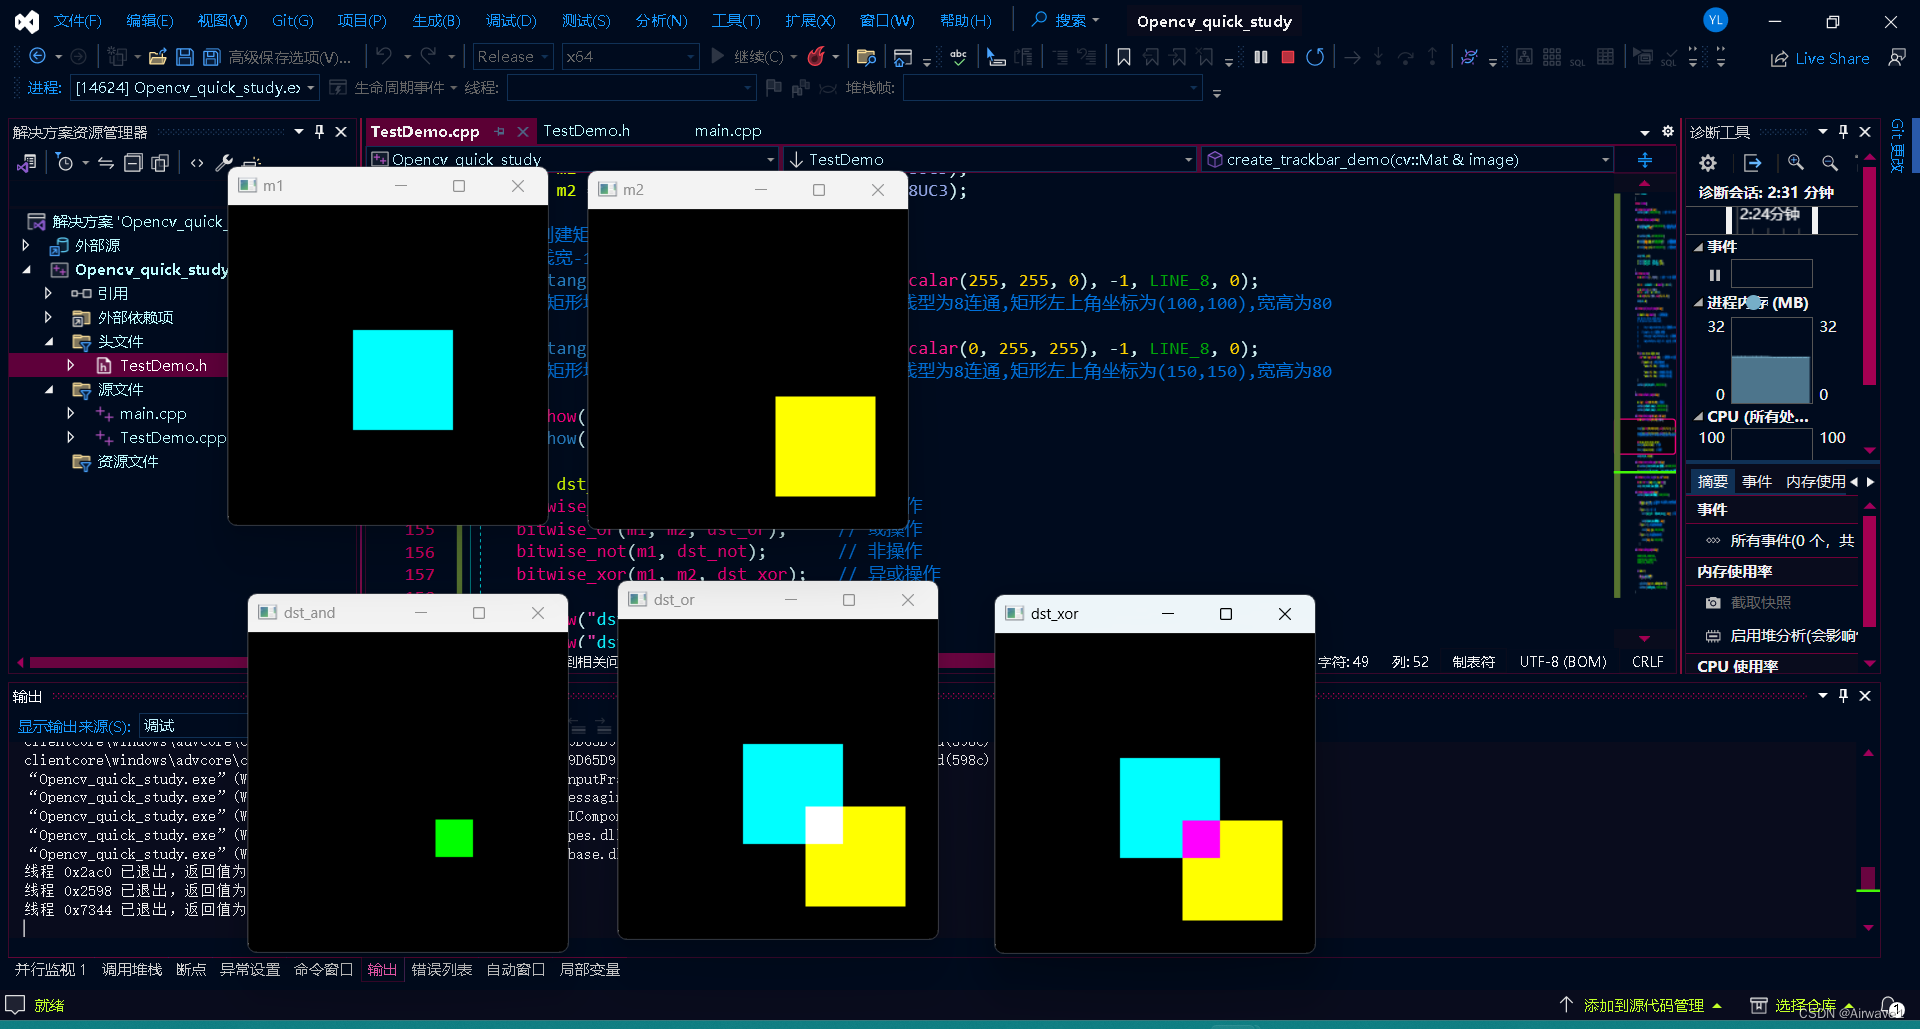
Task: Collapse all in Solution Explorer
Action: [133, 162]
